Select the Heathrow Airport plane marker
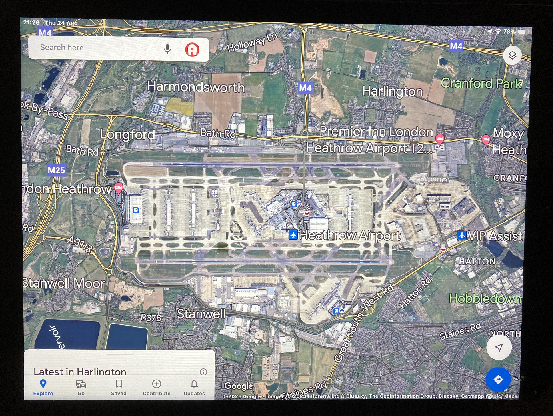553x416 pixels. [293, 235]
